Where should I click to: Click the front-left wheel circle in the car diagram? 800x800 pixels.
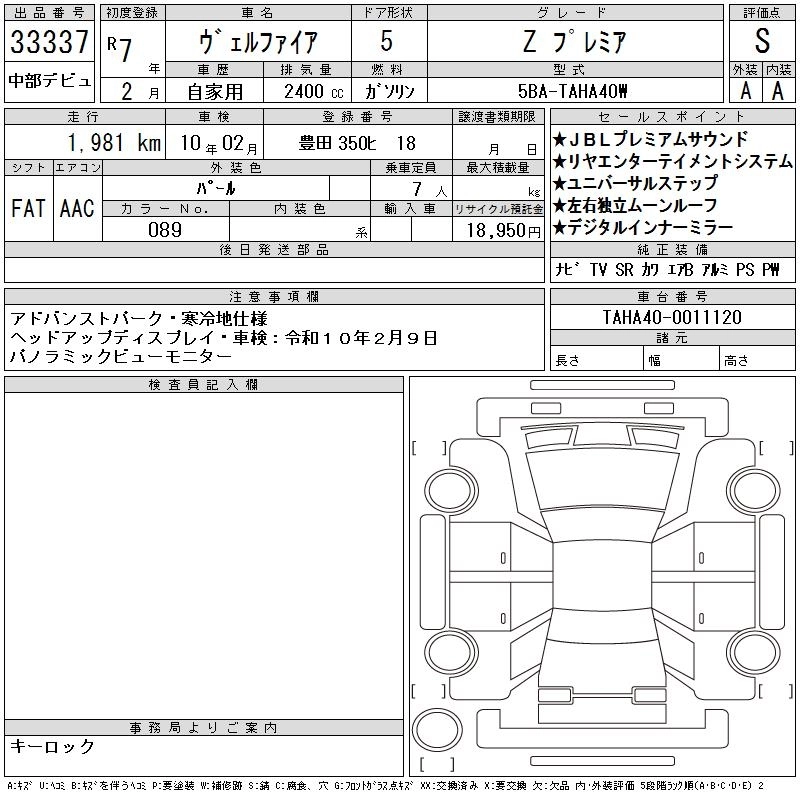[x=451, y=490]
